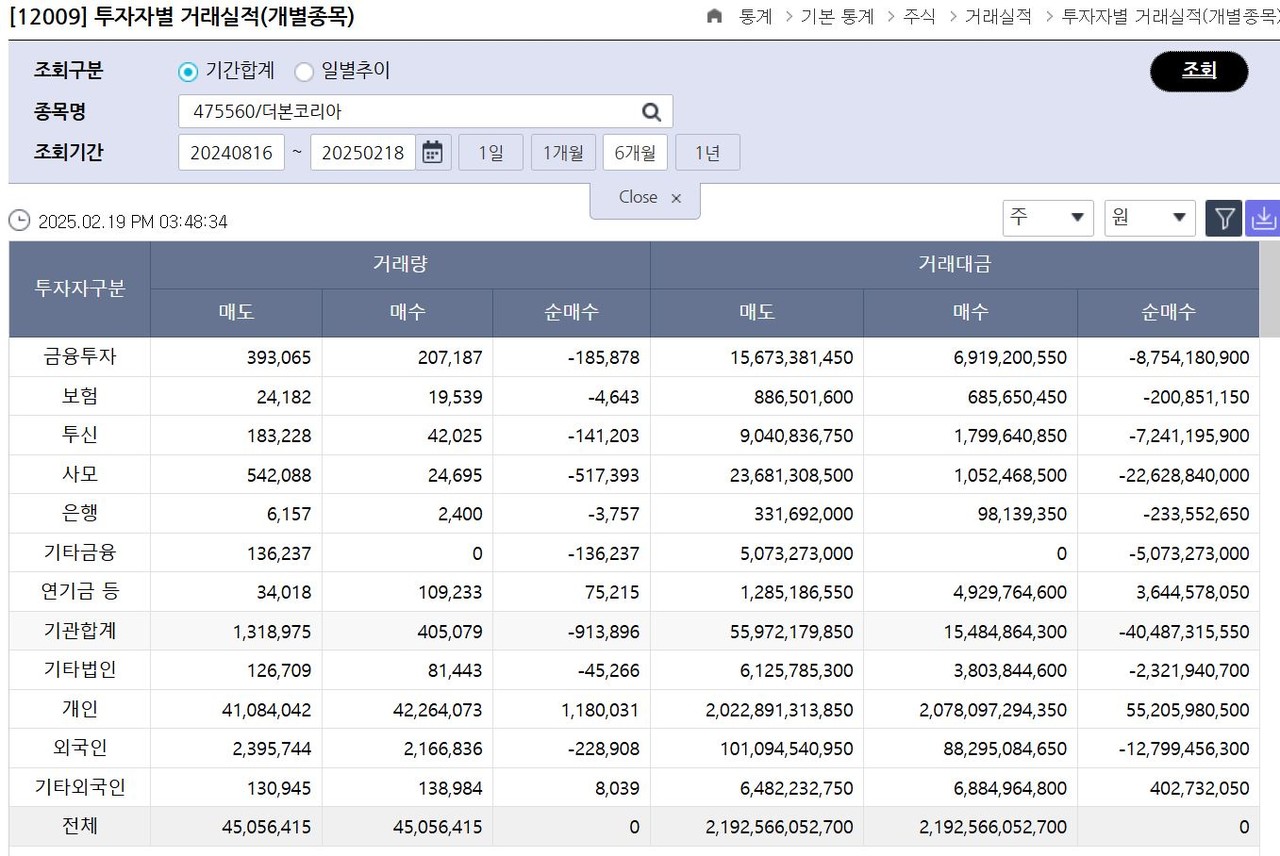Click the 거래대금 group header
Screen dimensions: 1280x856
tap(955, 265)
